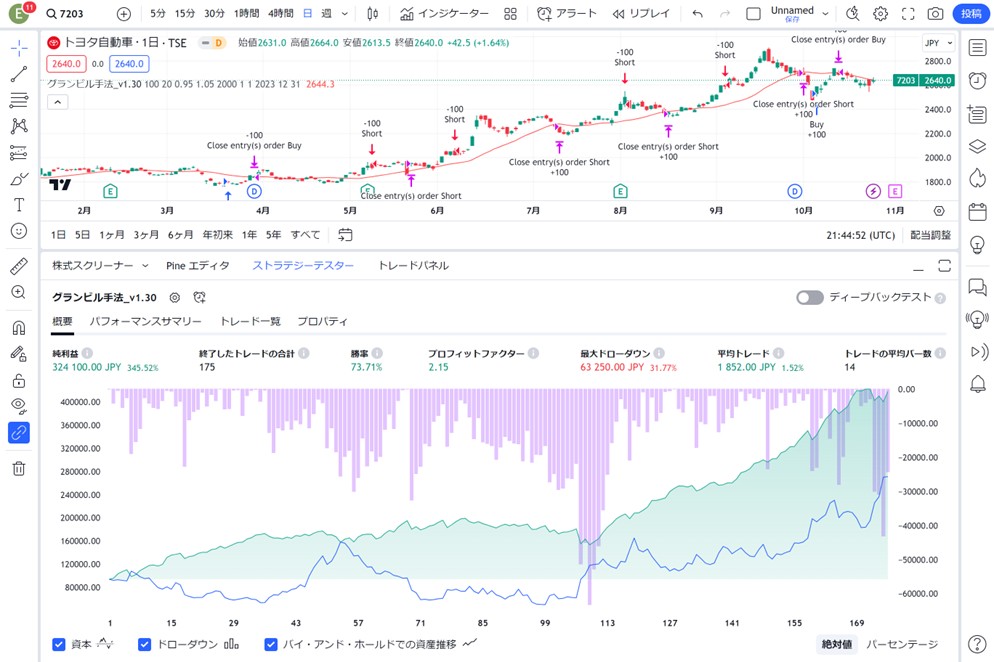
Task: Click the blue 投稿 publish button
Action: click(x=971, y=14)
